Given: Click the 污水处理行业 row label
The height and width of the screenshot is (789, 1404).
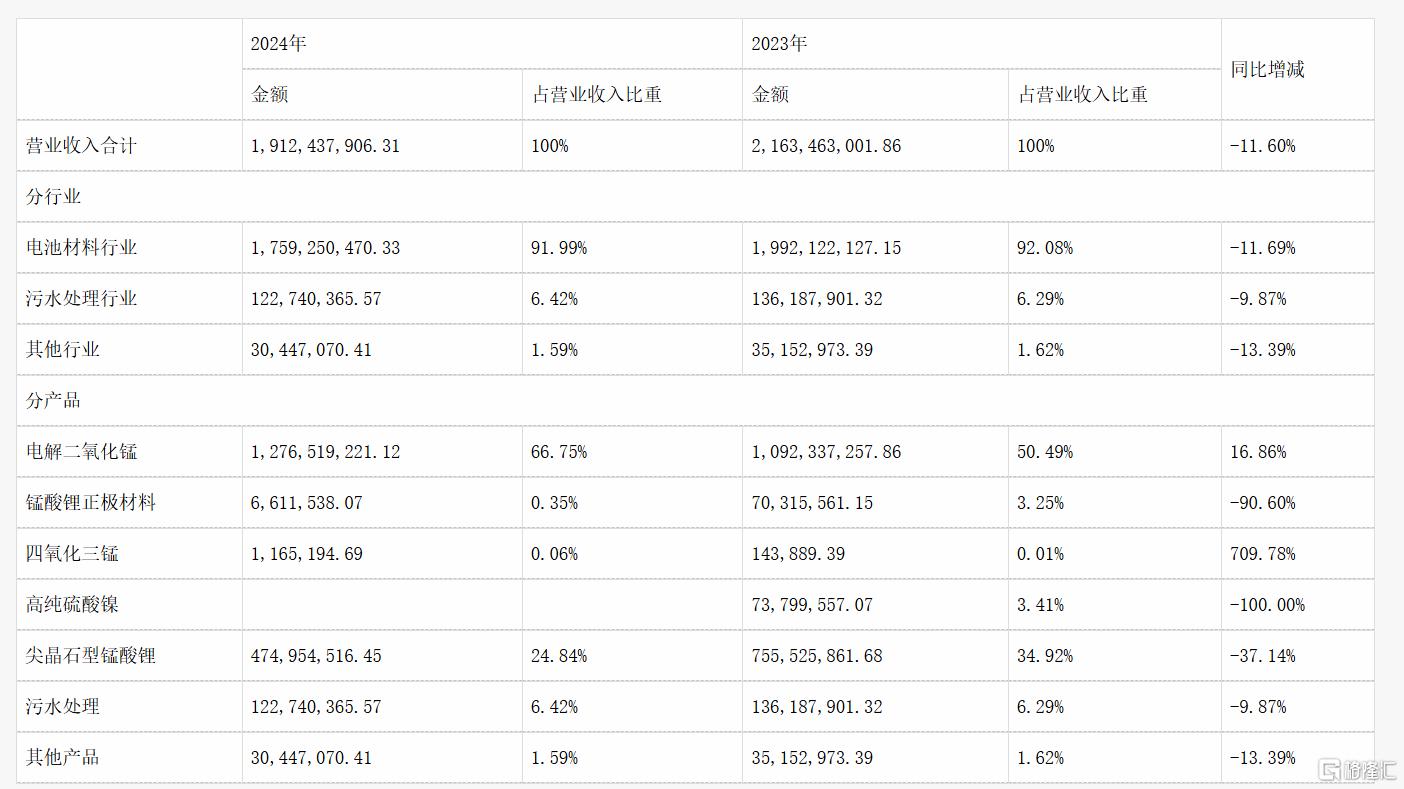Looking at the screenshot, I should click(81, 299).
